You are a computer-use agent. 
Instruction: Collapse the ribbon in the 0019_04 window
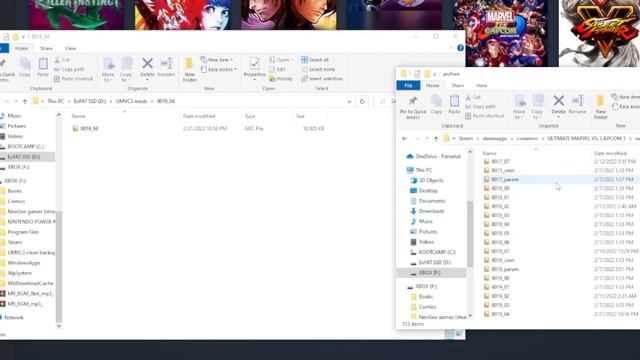[451, 48]
